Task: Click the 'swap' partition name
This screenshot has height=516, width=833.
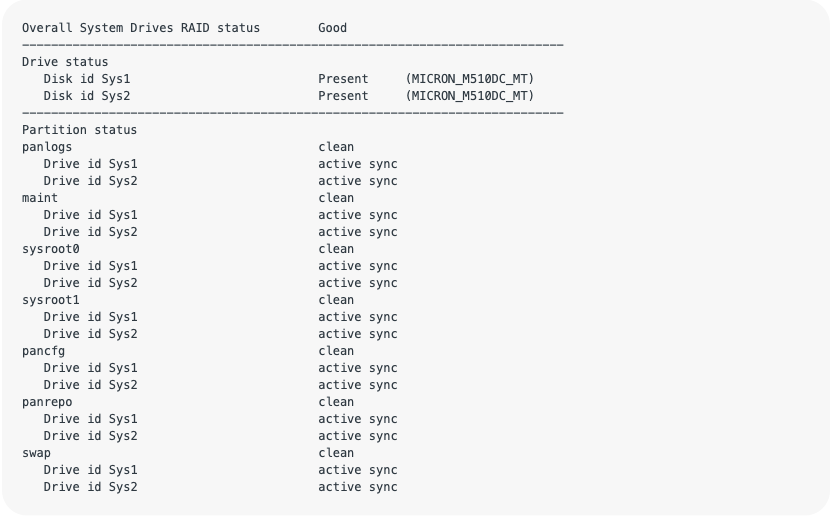Action: 36,453
